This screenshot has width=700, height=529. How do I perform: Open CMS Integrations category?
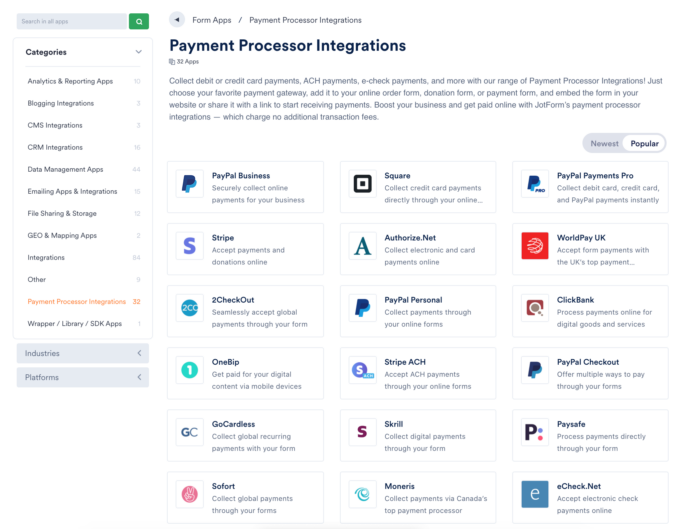tap(55, 125)
